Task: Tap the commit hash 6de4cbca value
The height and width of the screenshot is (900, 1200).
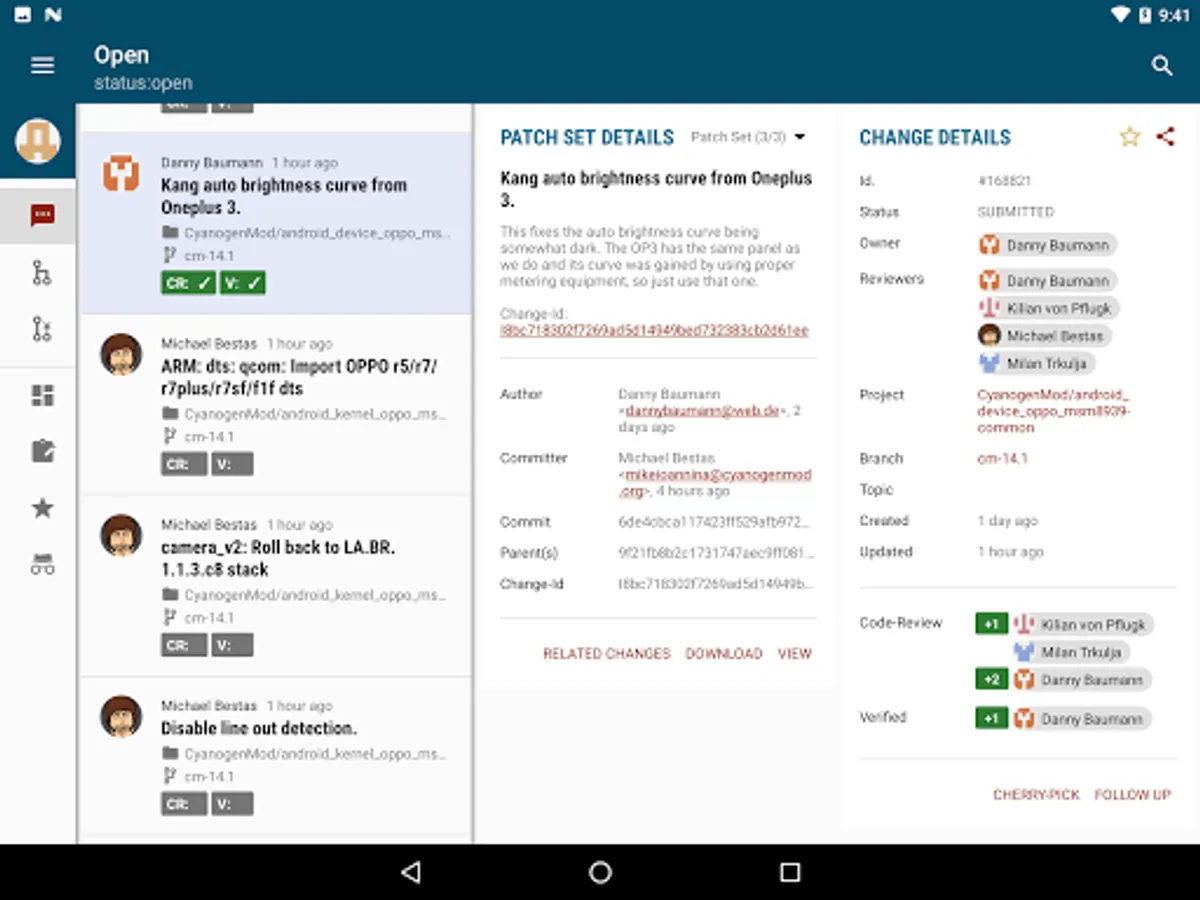Action: pyautogui.click(x=715, y=522)
